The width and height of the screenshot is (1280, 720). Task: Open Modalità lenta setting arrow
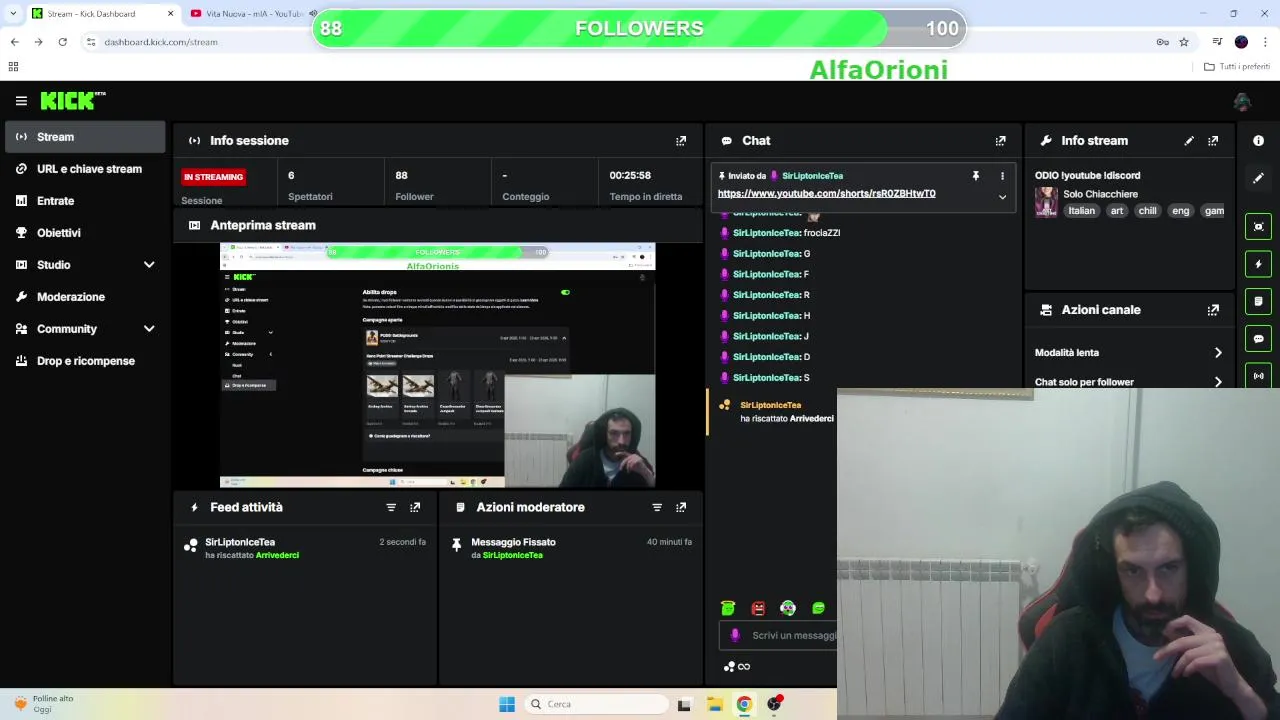[x=1218, y=353]
